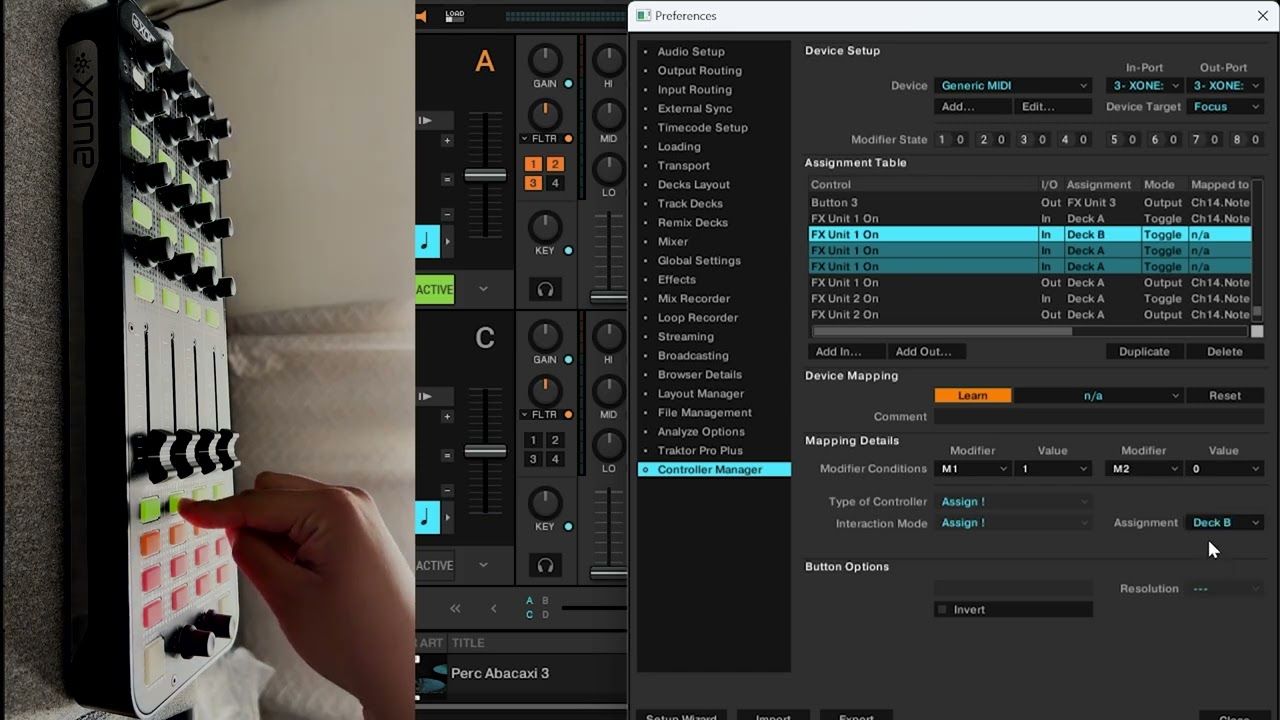
Task: Open the Transport preferences page
Action: pyautogui.click(x=684, y=166)
